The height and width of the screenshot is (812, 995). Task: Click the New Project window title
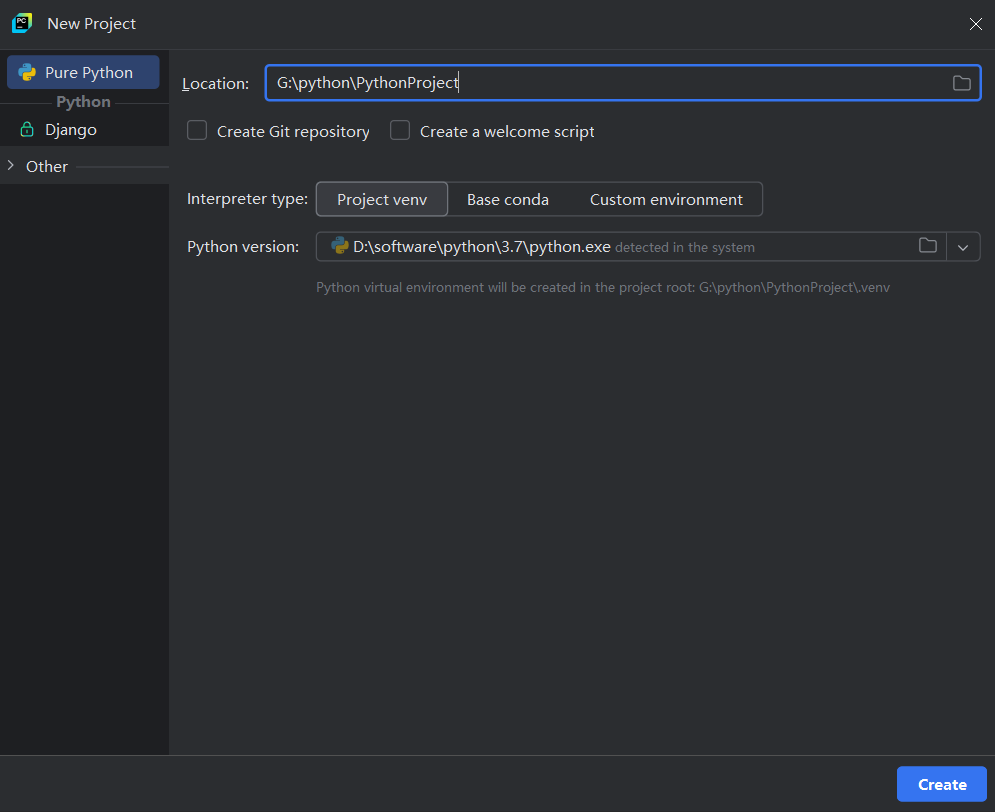(x=91, y=23)
